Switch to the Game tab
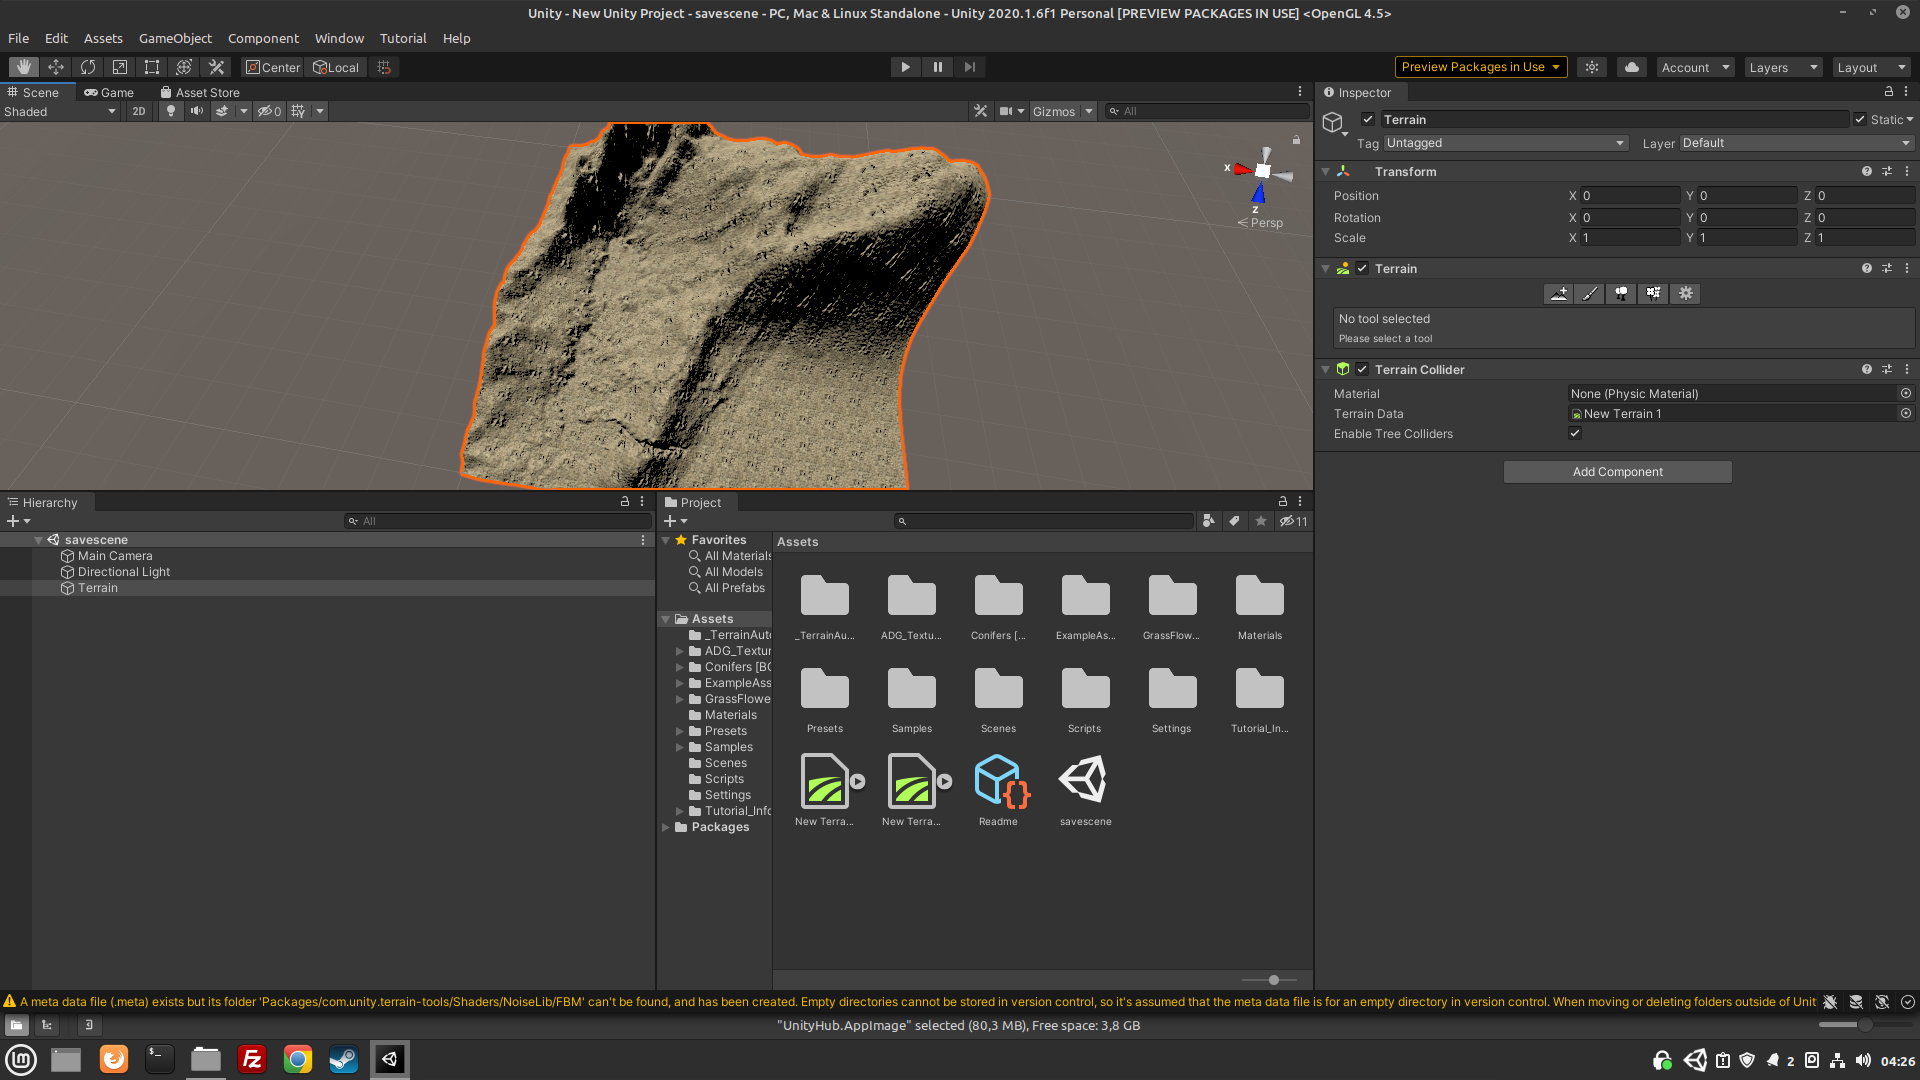 point(109,92)
